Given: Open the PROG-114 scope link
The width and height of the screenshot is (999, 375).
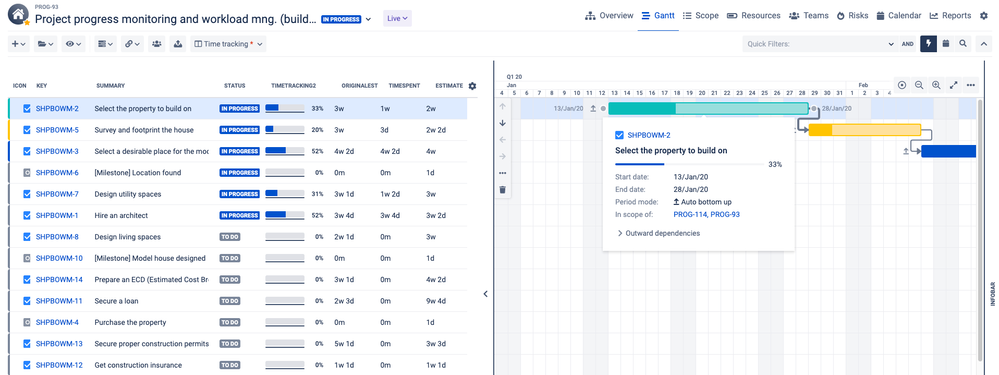Looking at the screenshot, I should (x=690, y=215).
